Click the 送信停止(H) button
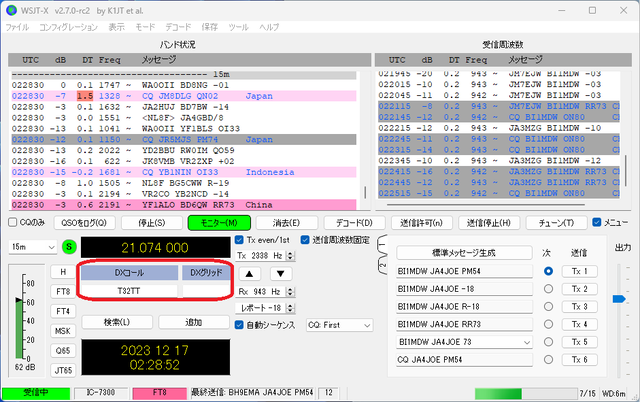 tap(489, 223)
